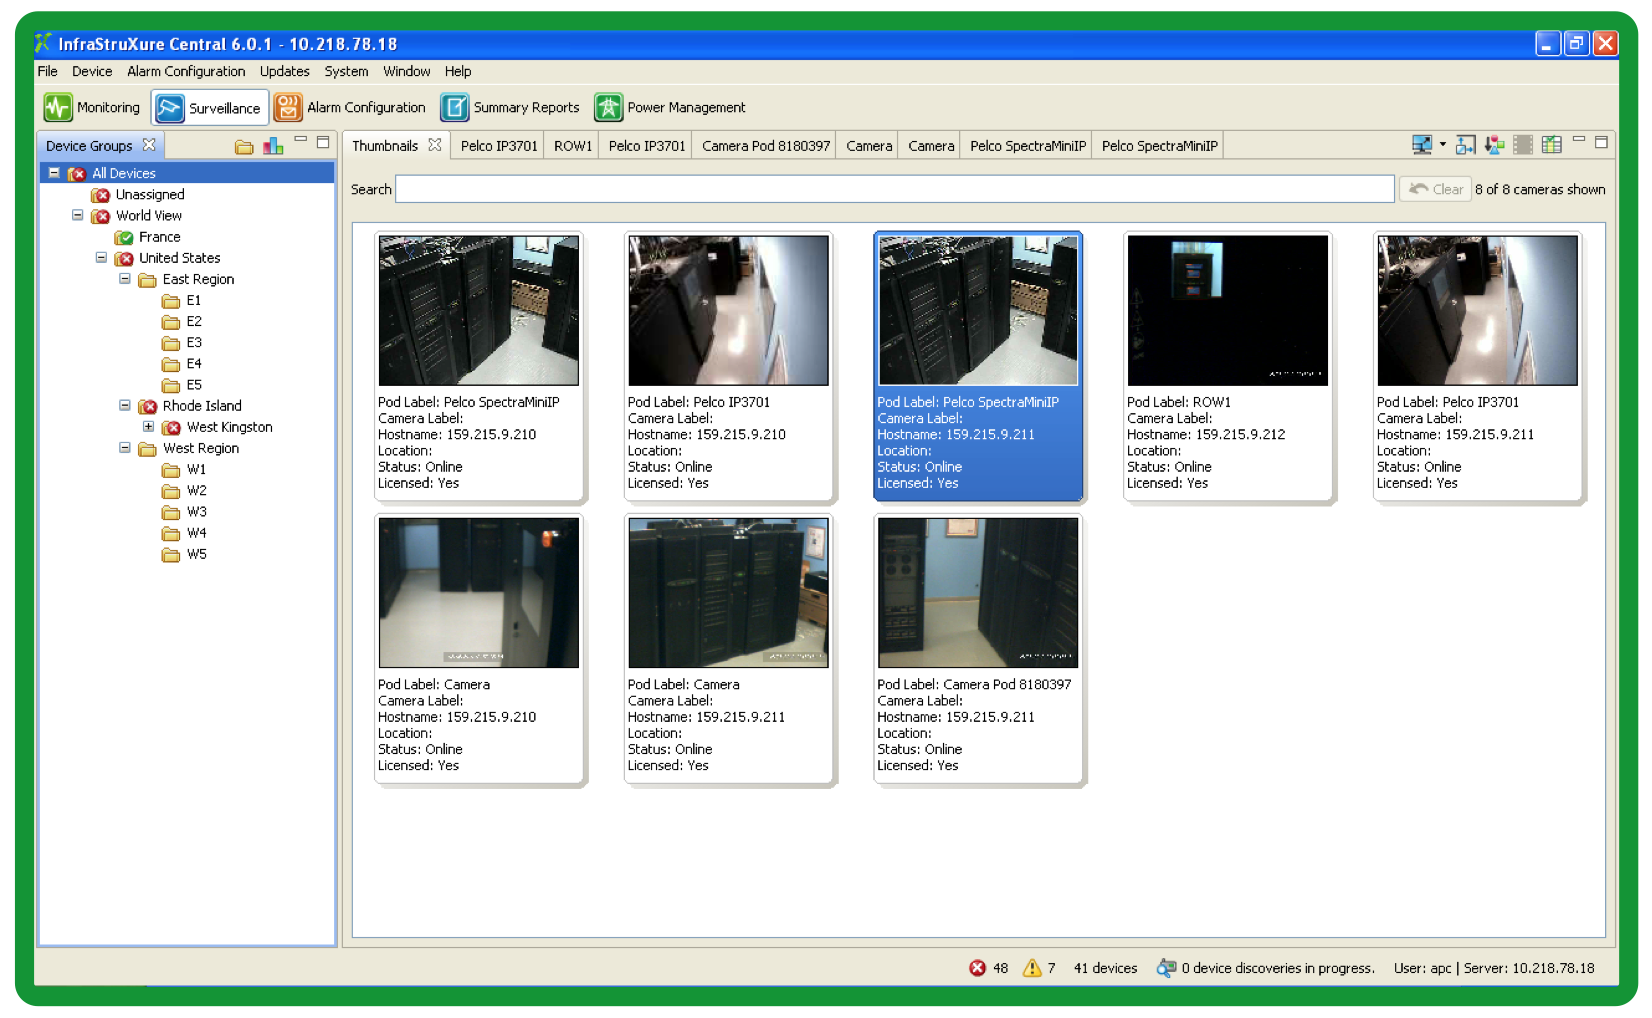Select highlighted Pelco SpectraMiniIP 159.215.9.211 thumbnail
This screenshot has width=1652, height=1018.
(978, 366)
